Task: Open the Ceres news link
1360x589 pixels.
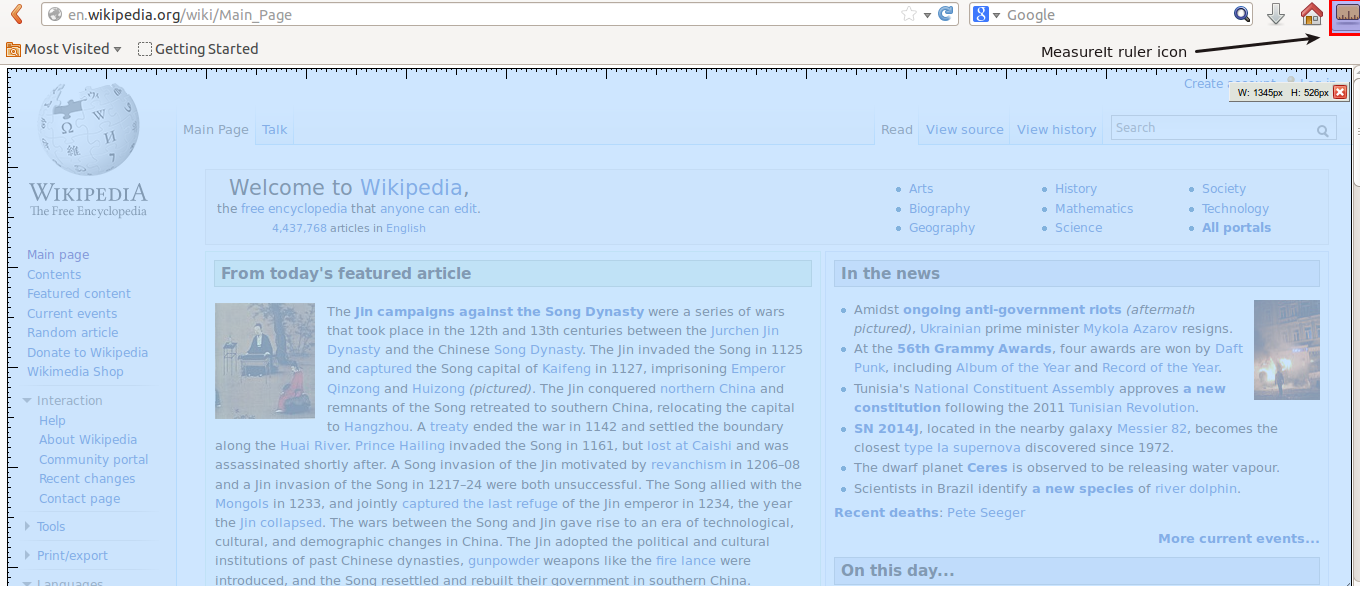Action: pos(987,468)
